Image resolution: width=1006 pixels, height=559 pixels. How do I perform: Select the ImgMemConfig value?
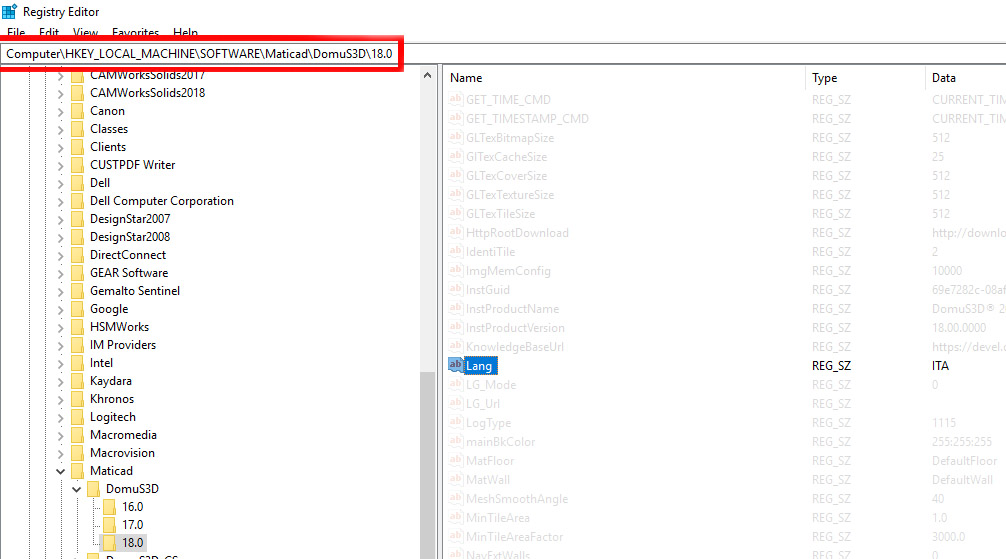coord(507,271)
